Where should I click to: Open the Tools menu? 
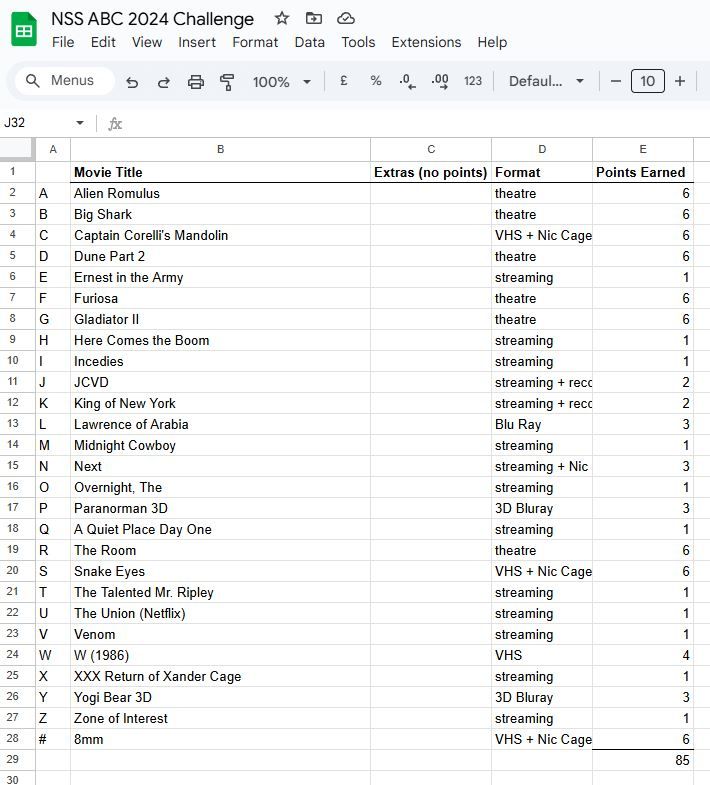pos(358,42)
